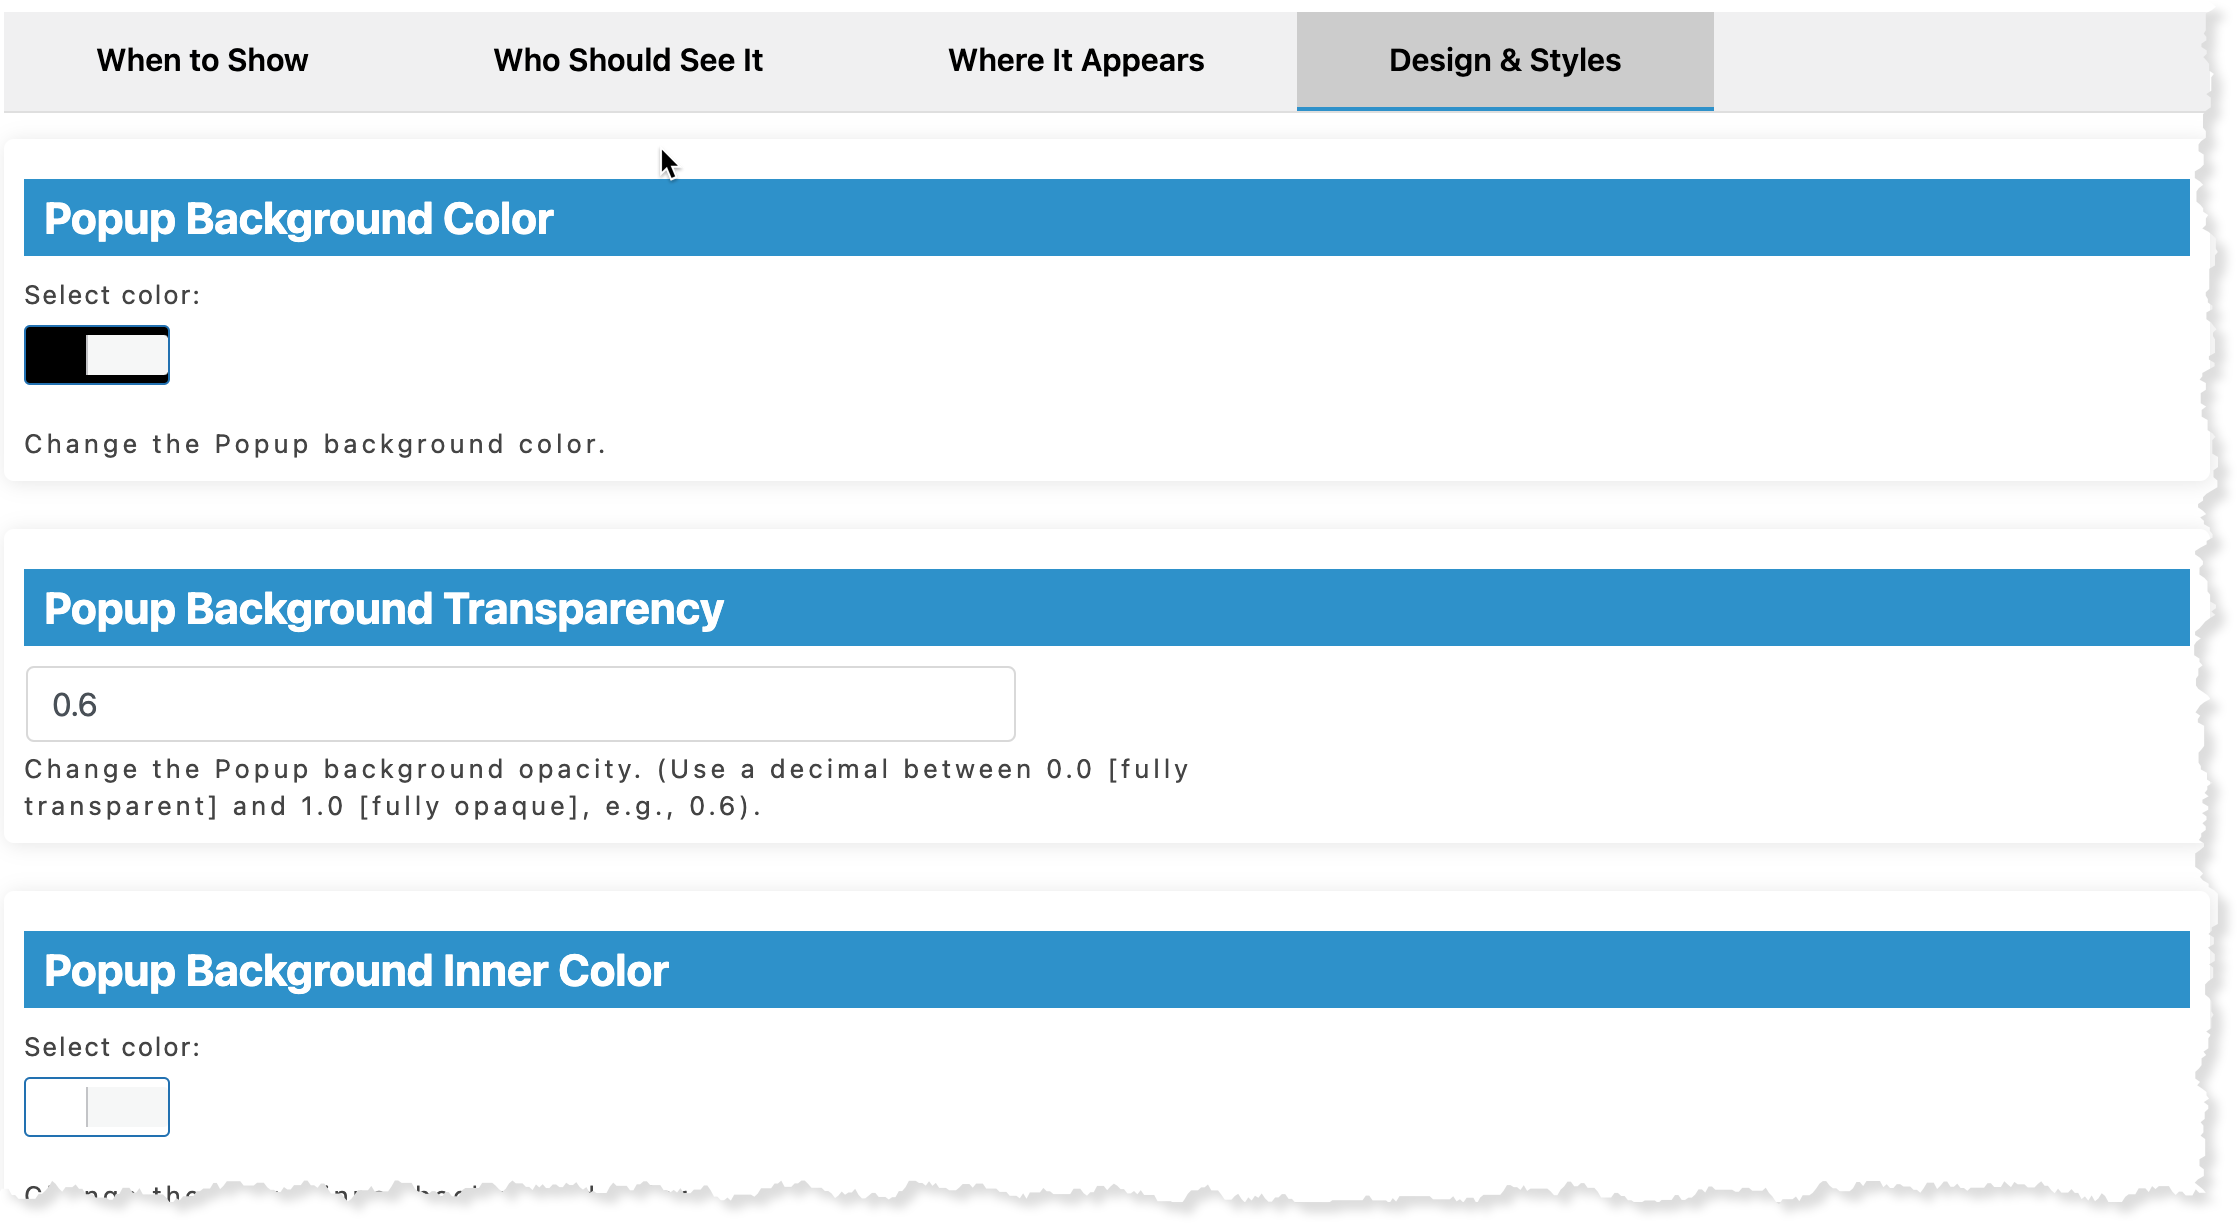The image size is (2238, 1224).
Task: Click 'Select color:' label under Popup Background Color
Action: [112, 295]
